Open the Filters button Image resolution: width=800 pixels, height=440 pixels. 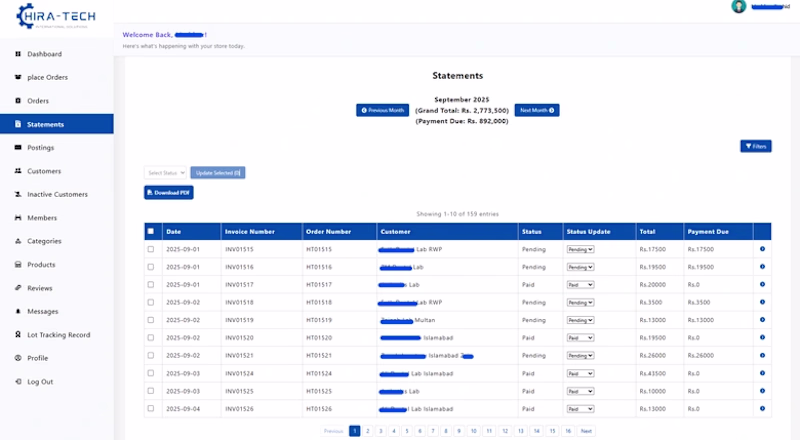[x=755, y=146]
